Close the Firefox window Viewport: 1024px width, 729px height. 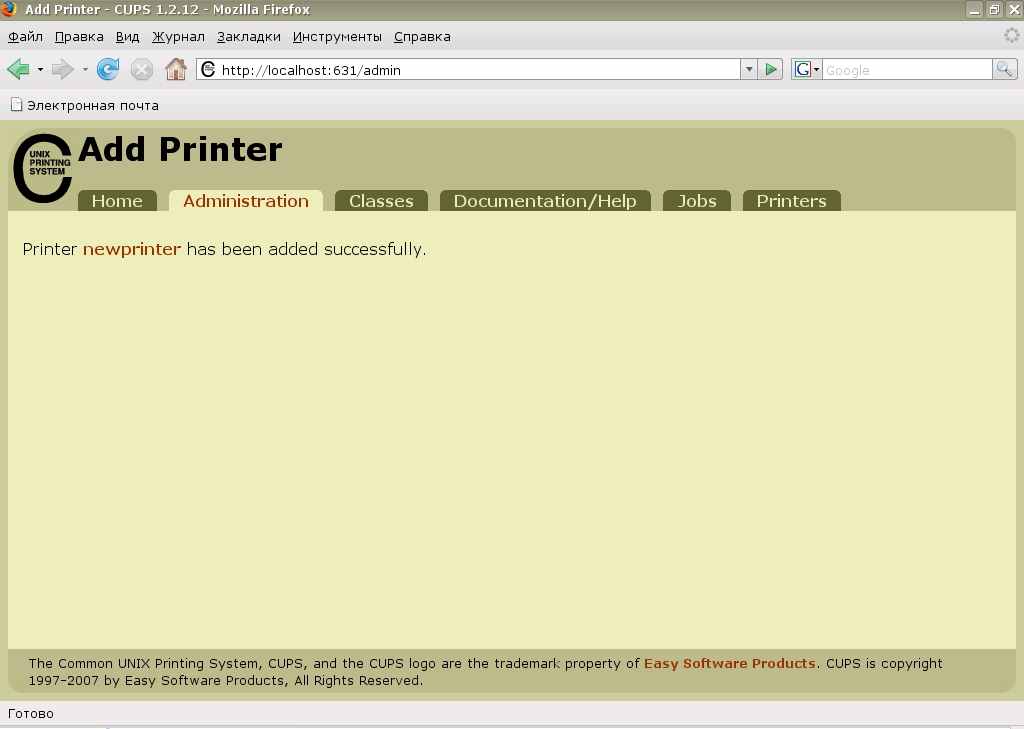click(1014, 9)
